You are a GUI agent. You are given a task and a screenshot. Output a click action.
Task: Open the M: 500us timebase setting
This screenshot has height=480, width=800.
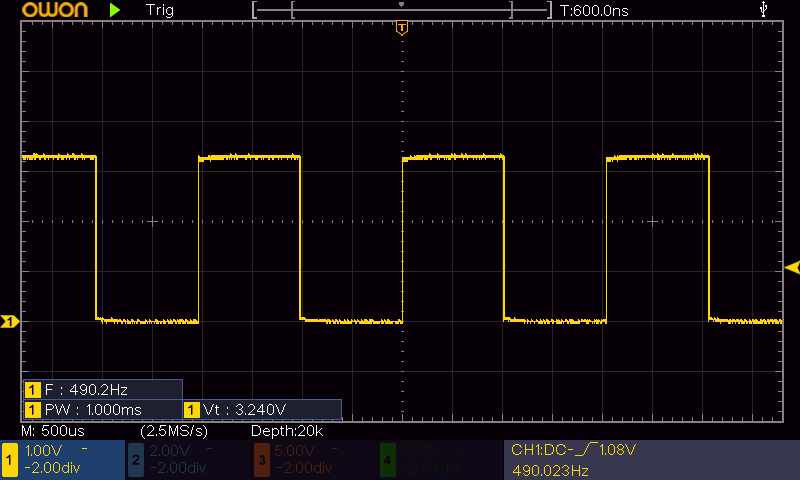[53, 431]
